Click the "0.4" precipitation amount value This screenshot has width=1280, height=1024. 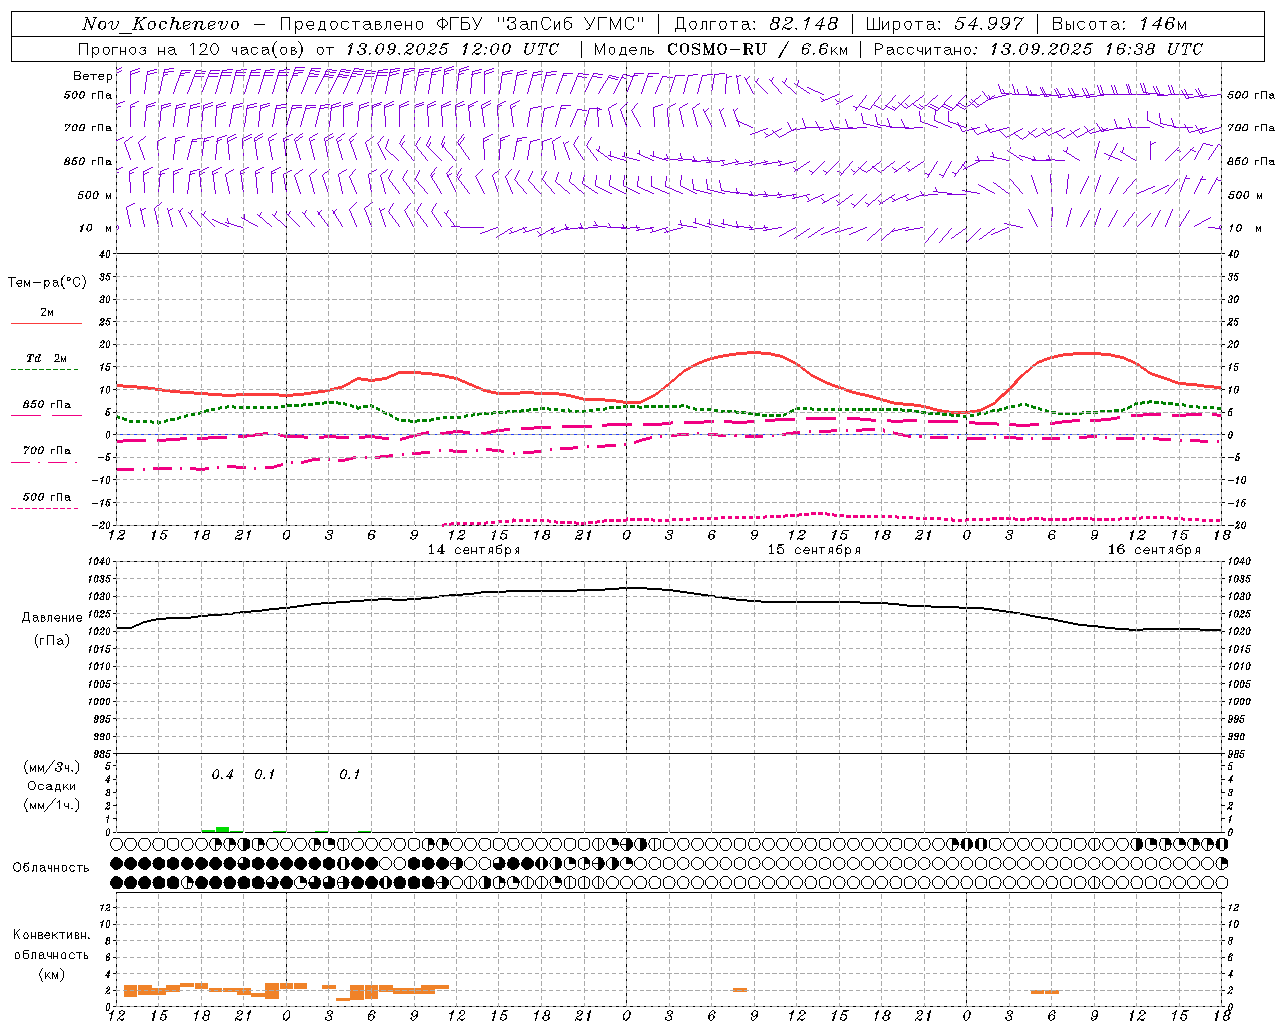click(x=222, y=775)
